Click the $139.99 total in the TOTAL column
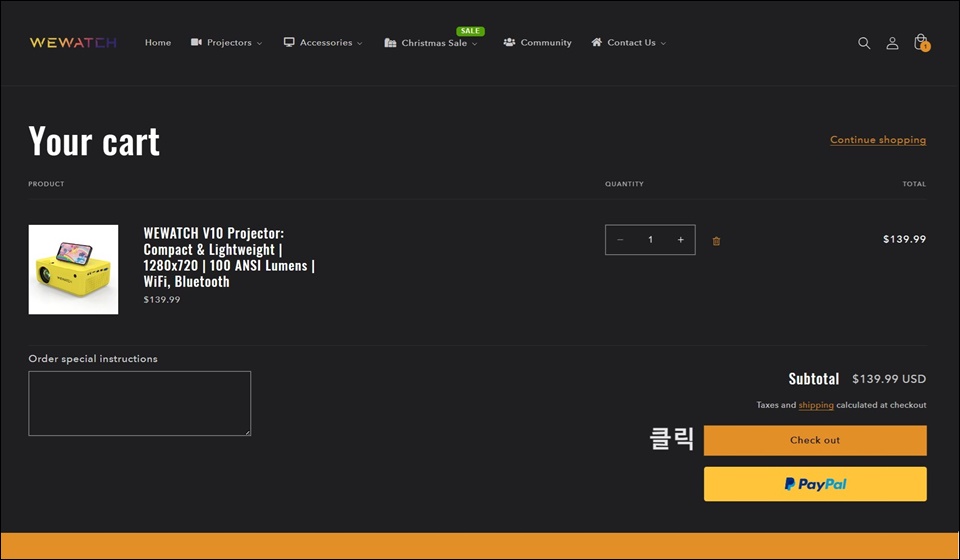The width and height of the screenshot is (960, 560). (904, 239)
